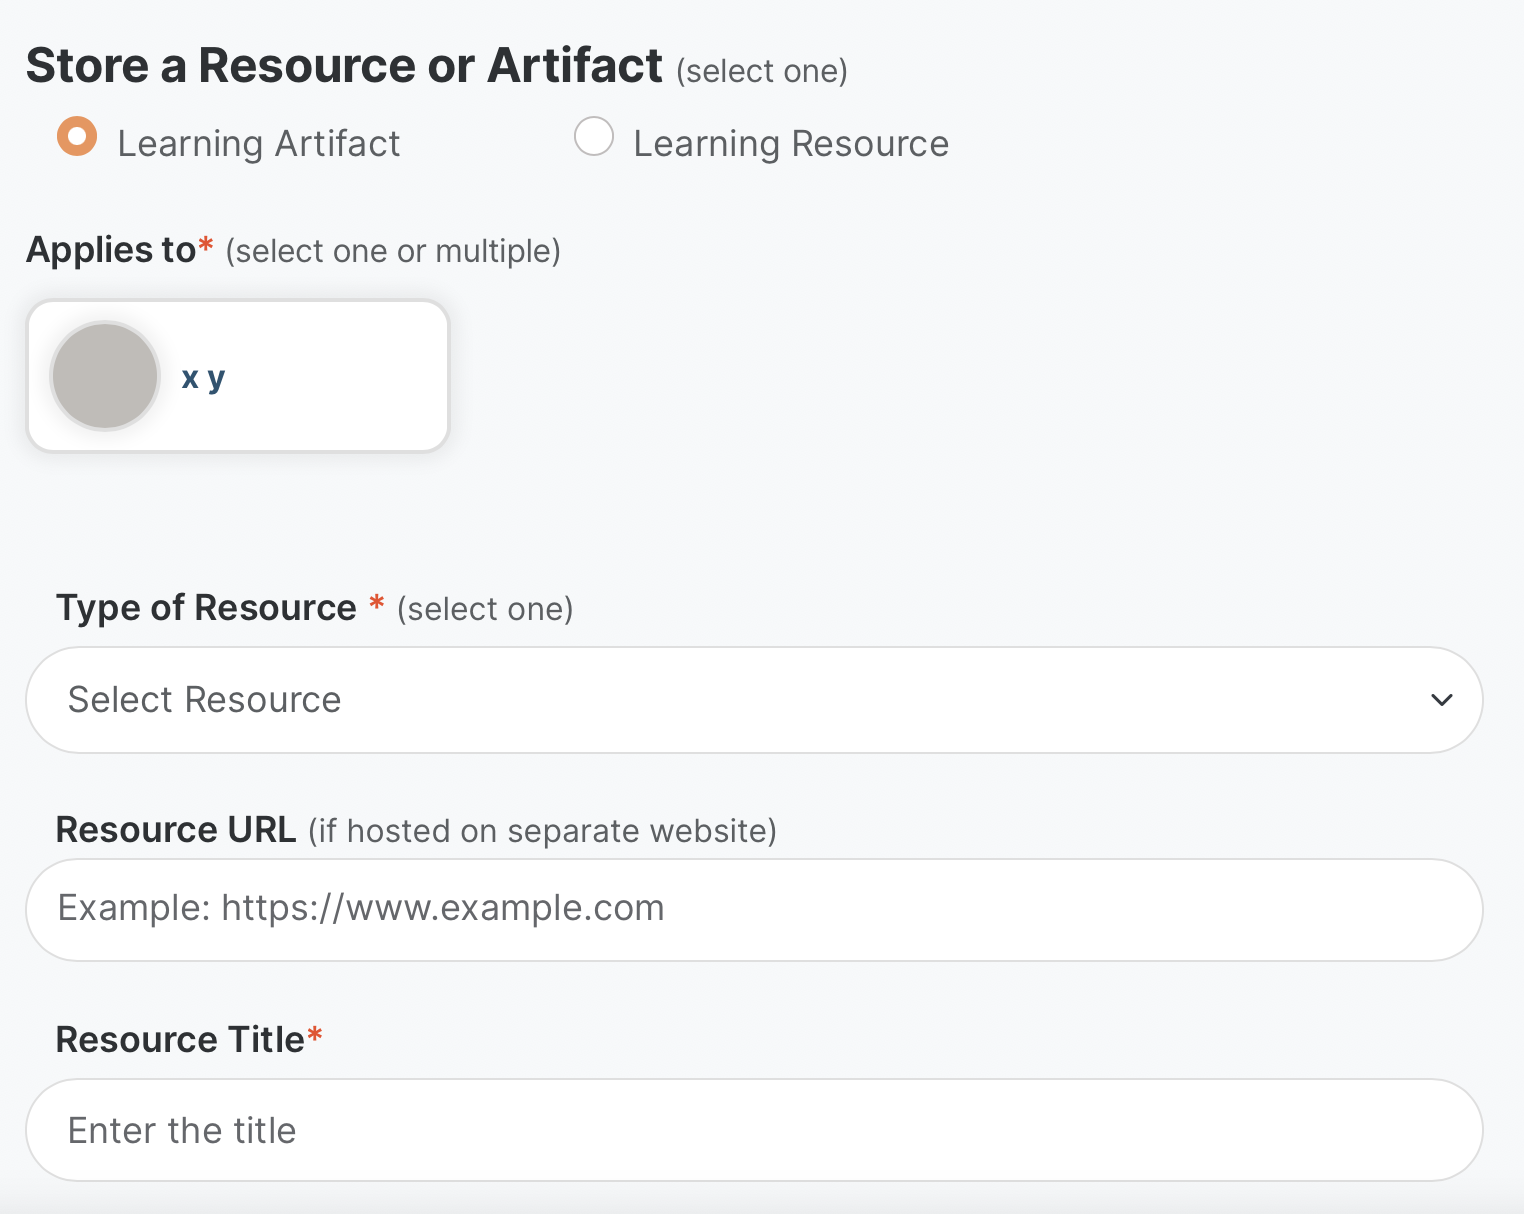Open the Select Resource dropdown
Image resolution: width=1524 pixels, height=1214 pixels.
(700, 700)
